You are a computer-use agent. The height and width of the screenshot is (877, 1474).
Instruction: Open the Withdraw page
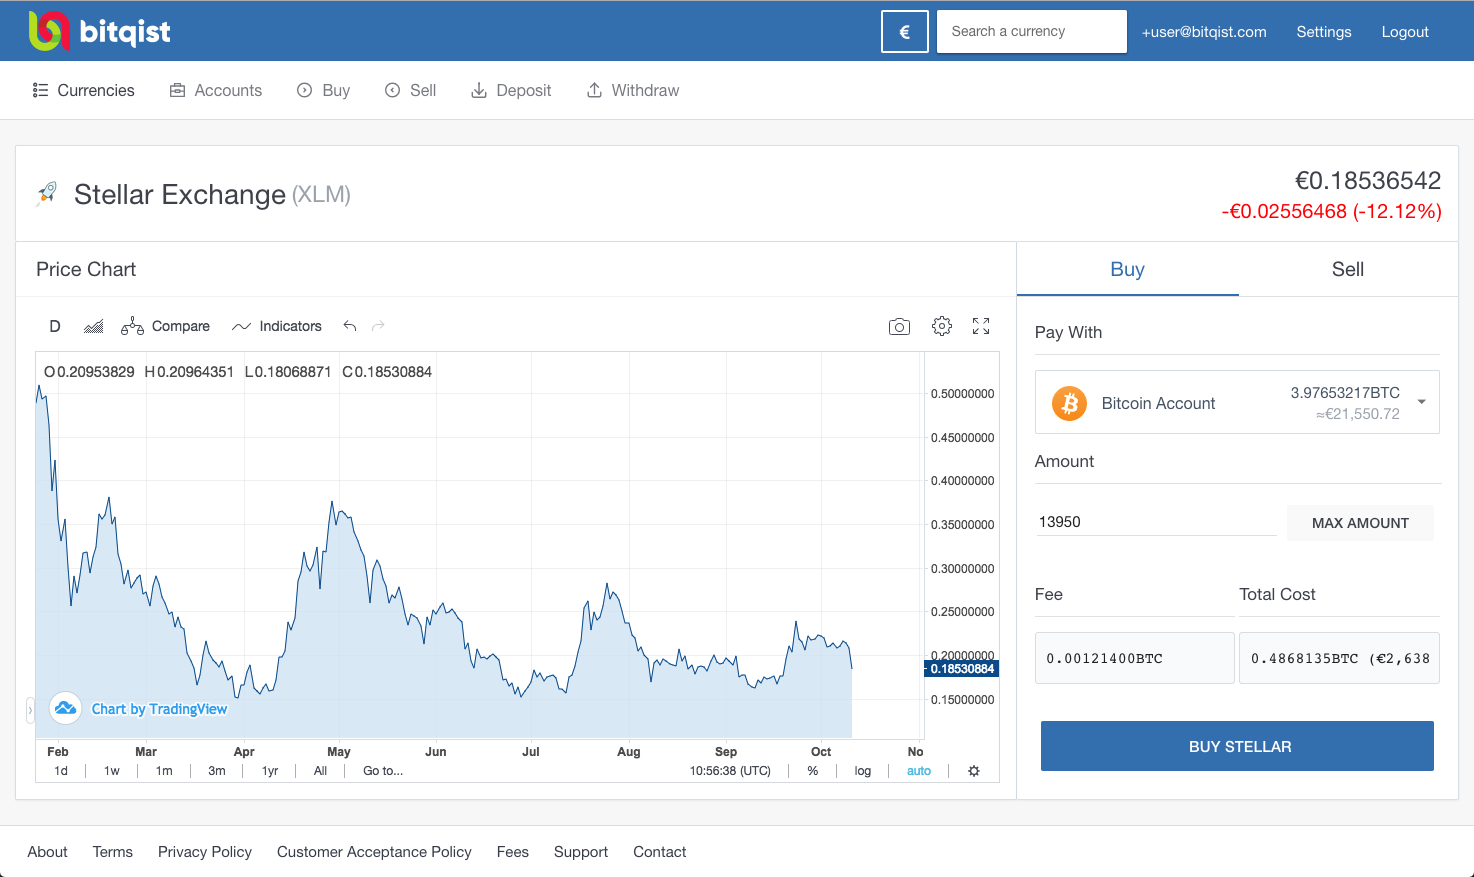click(633, 90)
